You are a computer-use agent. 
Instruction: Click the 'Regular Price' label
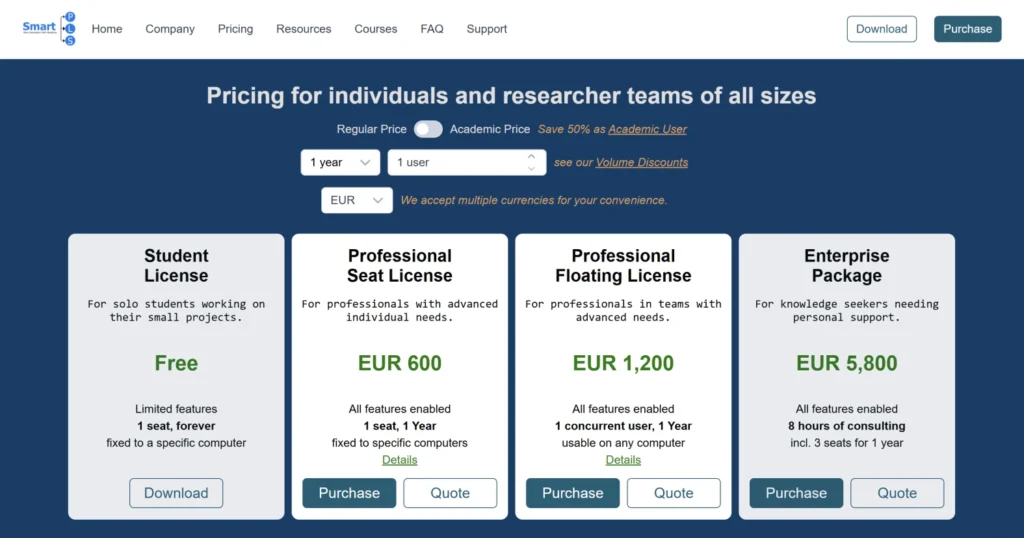(372, 129)
